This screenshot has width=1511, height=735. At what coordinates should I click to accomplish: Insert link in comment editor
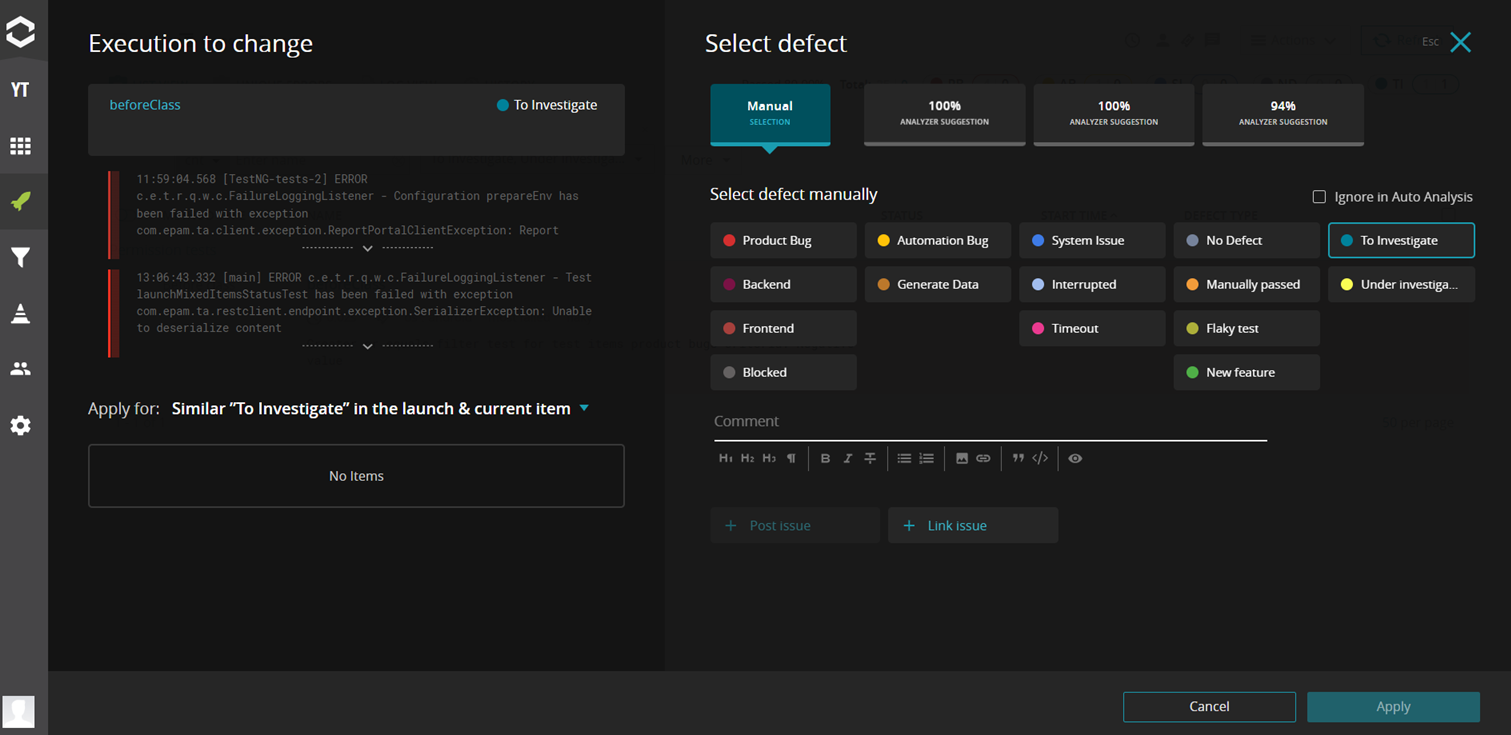click(983, 458)
